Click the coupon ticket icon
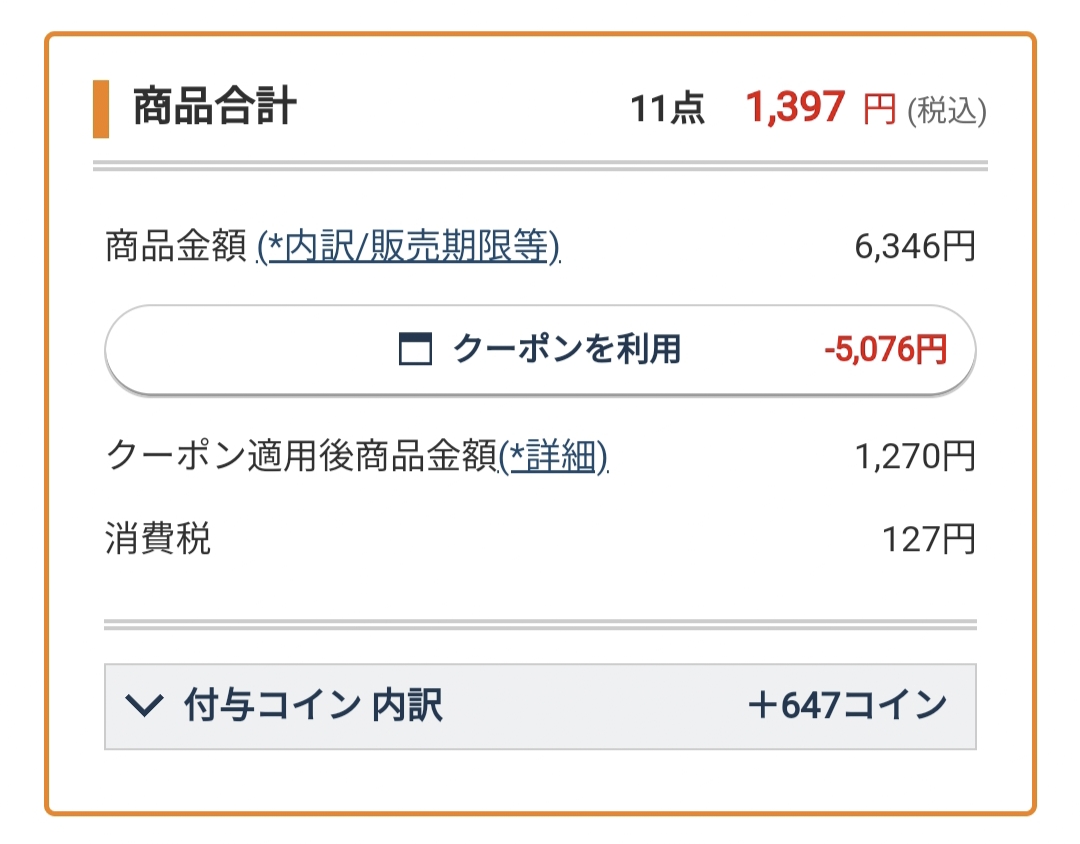This screenshot has height=844, width=1080. pos(415,349)
